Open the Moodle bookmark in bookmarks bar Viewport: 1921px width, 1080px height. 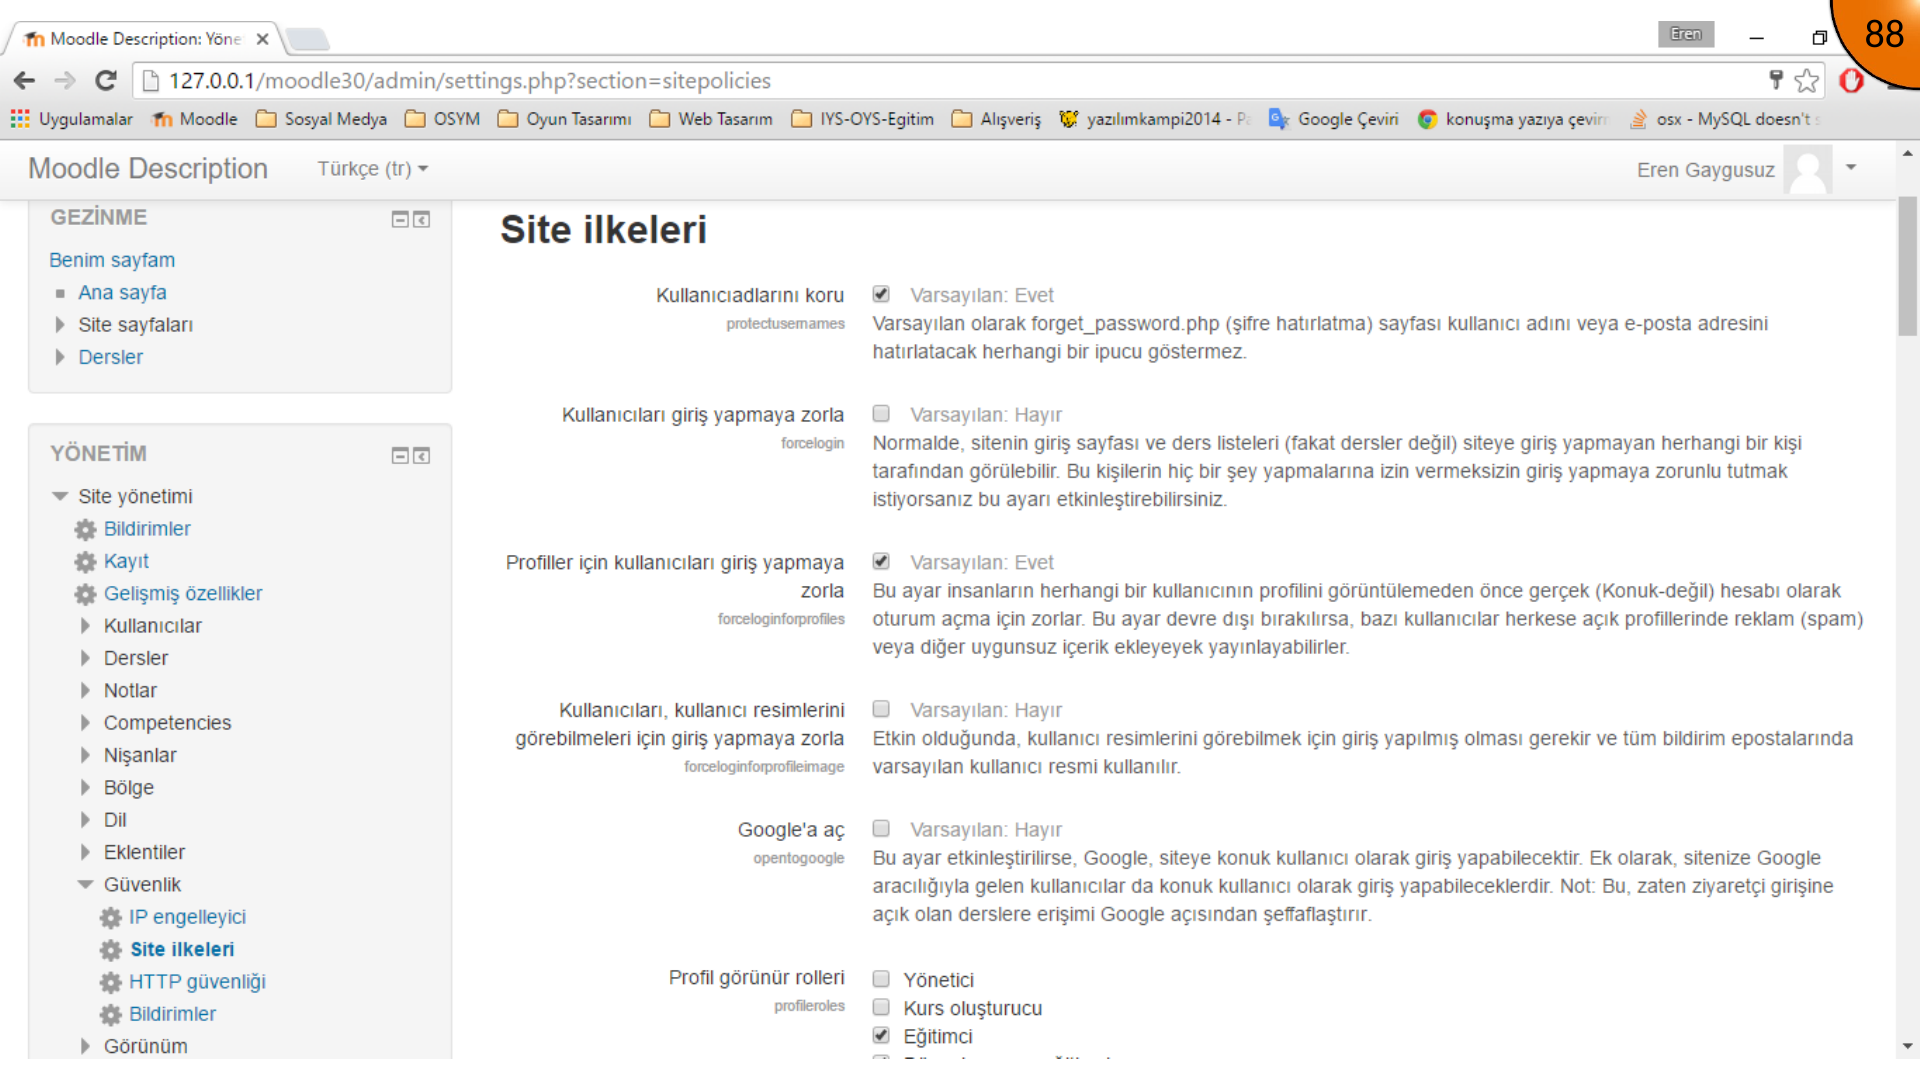point(195,119)
